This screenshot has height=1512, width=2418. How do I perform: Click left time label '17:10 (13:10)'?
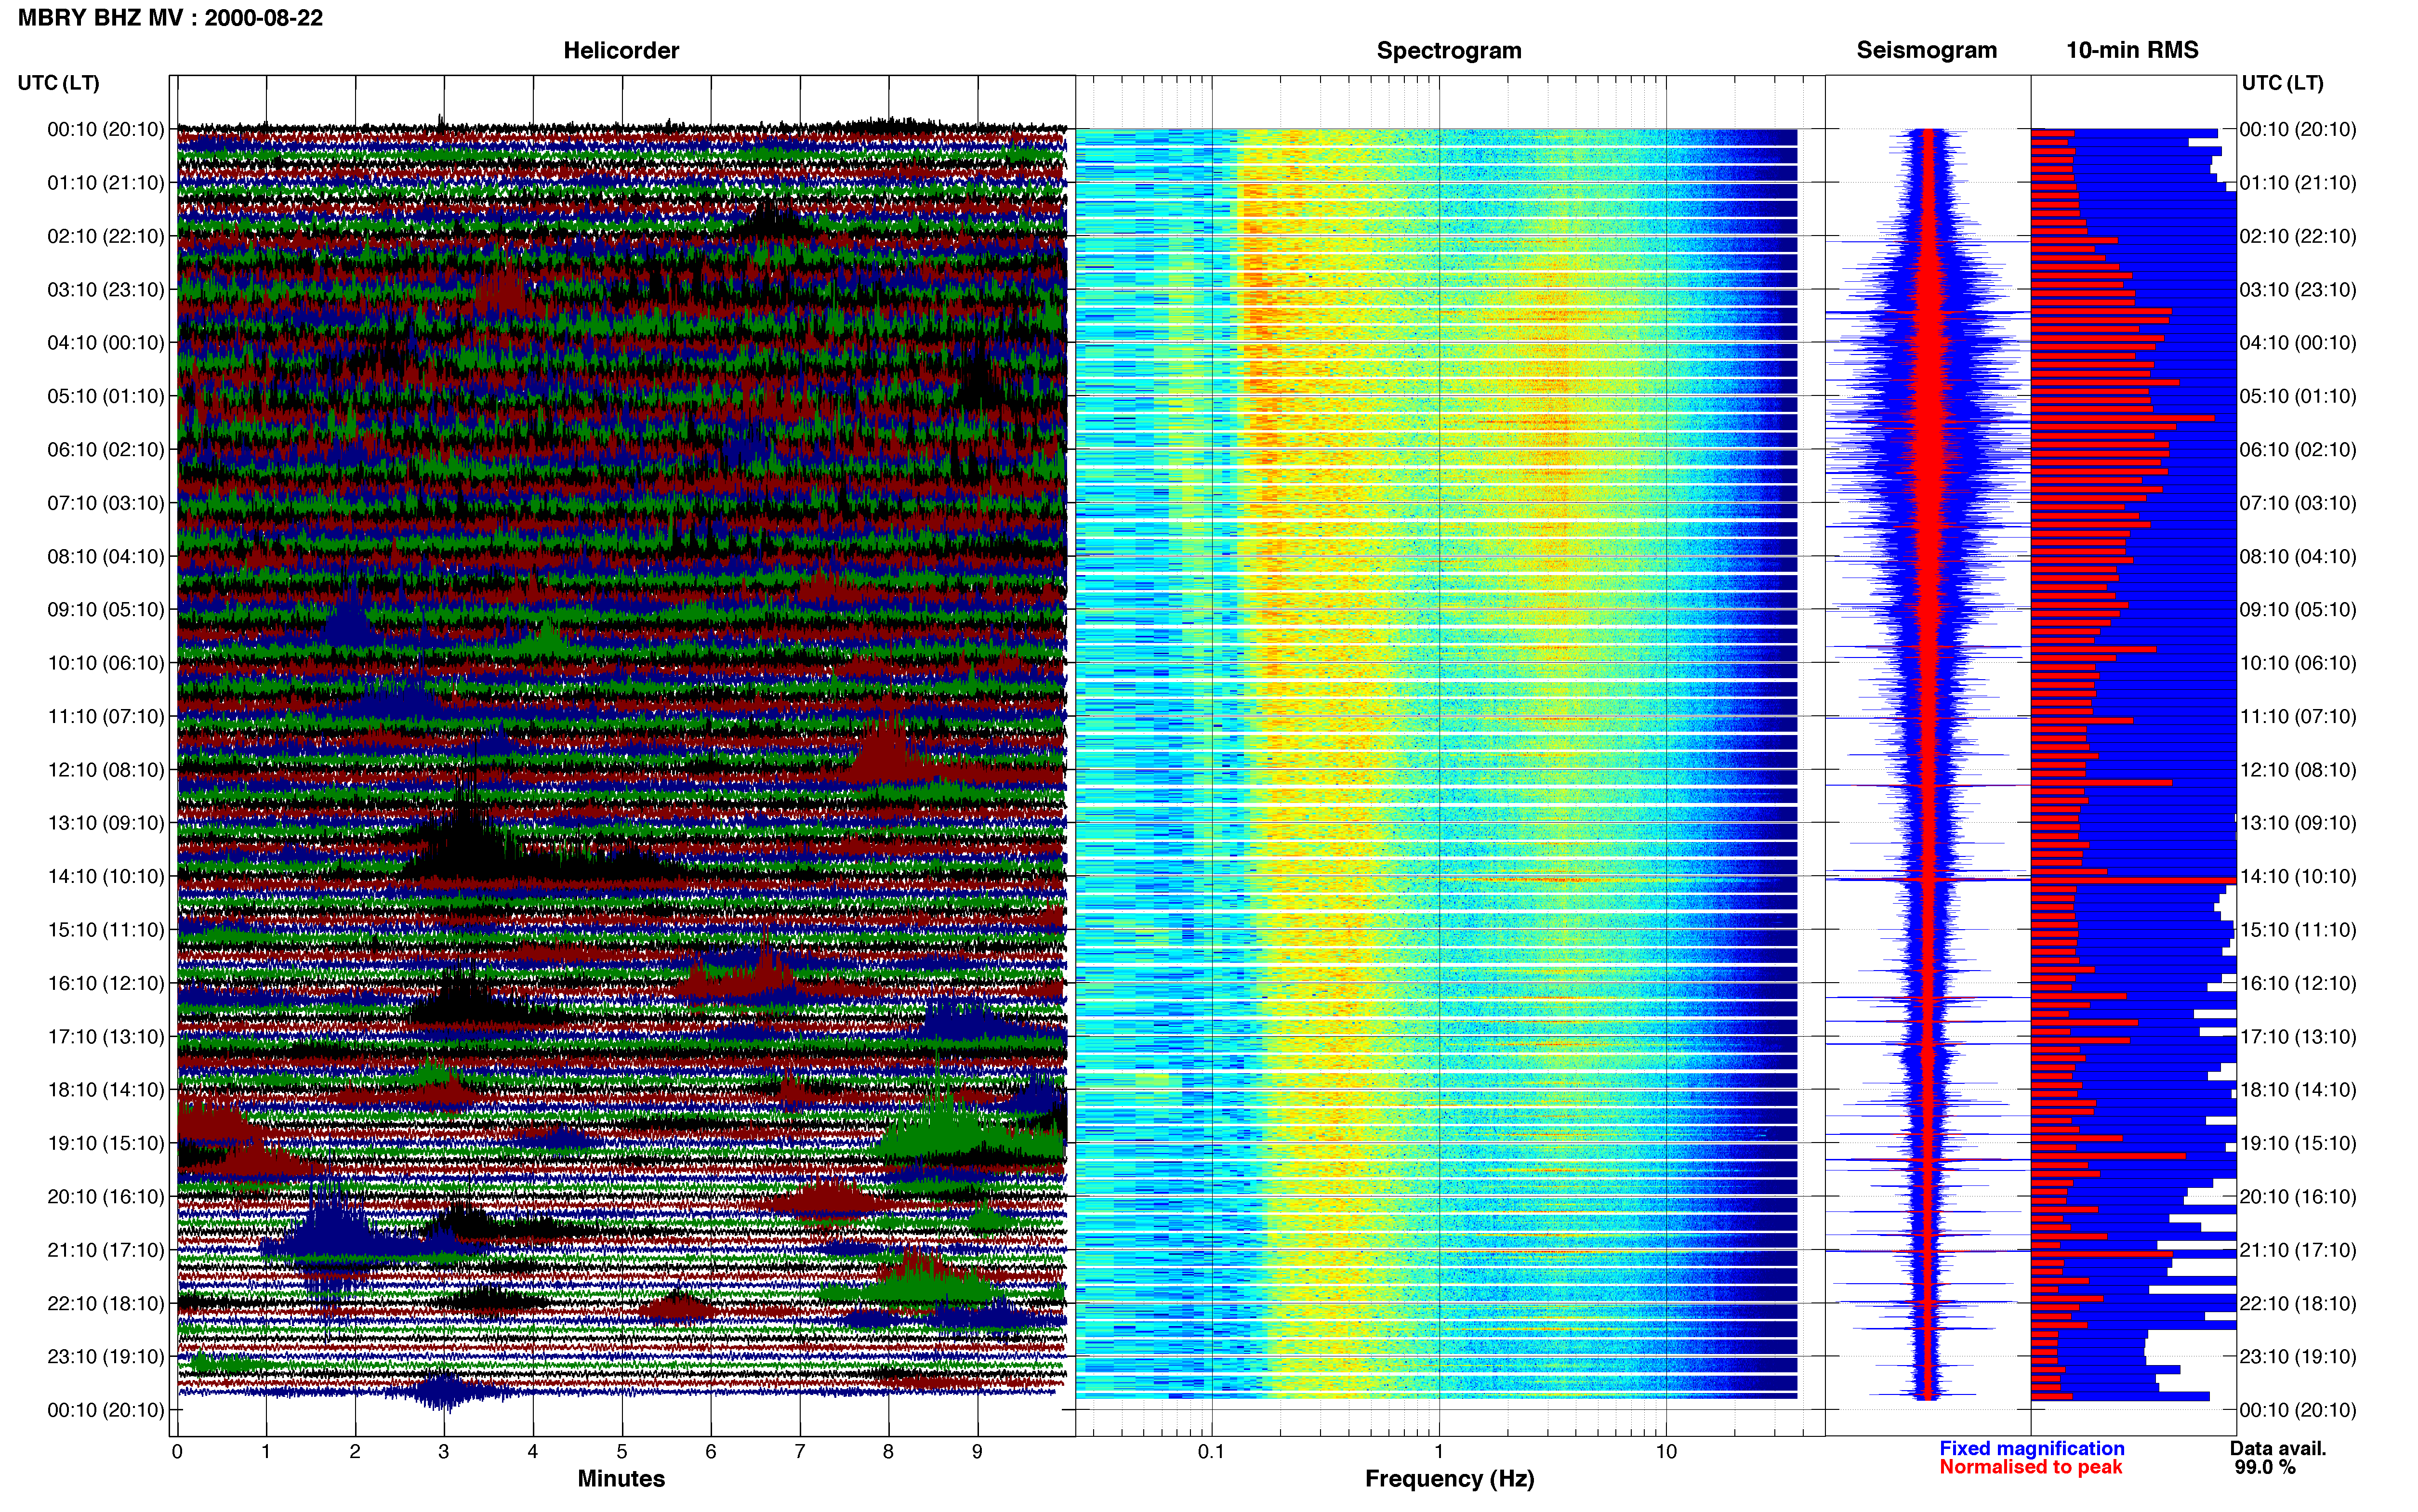coord(106,1037)
